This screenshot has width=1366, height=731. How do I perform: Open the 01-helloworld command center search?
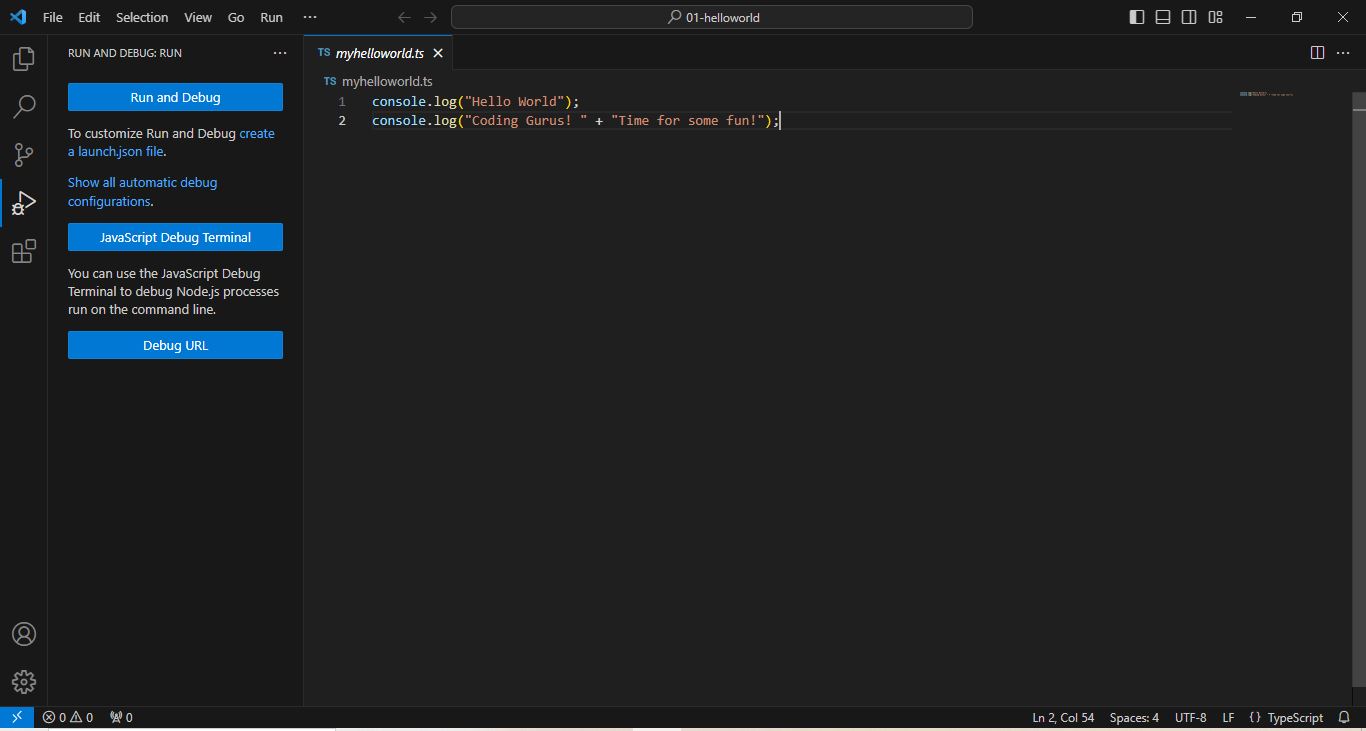(711, 17)
